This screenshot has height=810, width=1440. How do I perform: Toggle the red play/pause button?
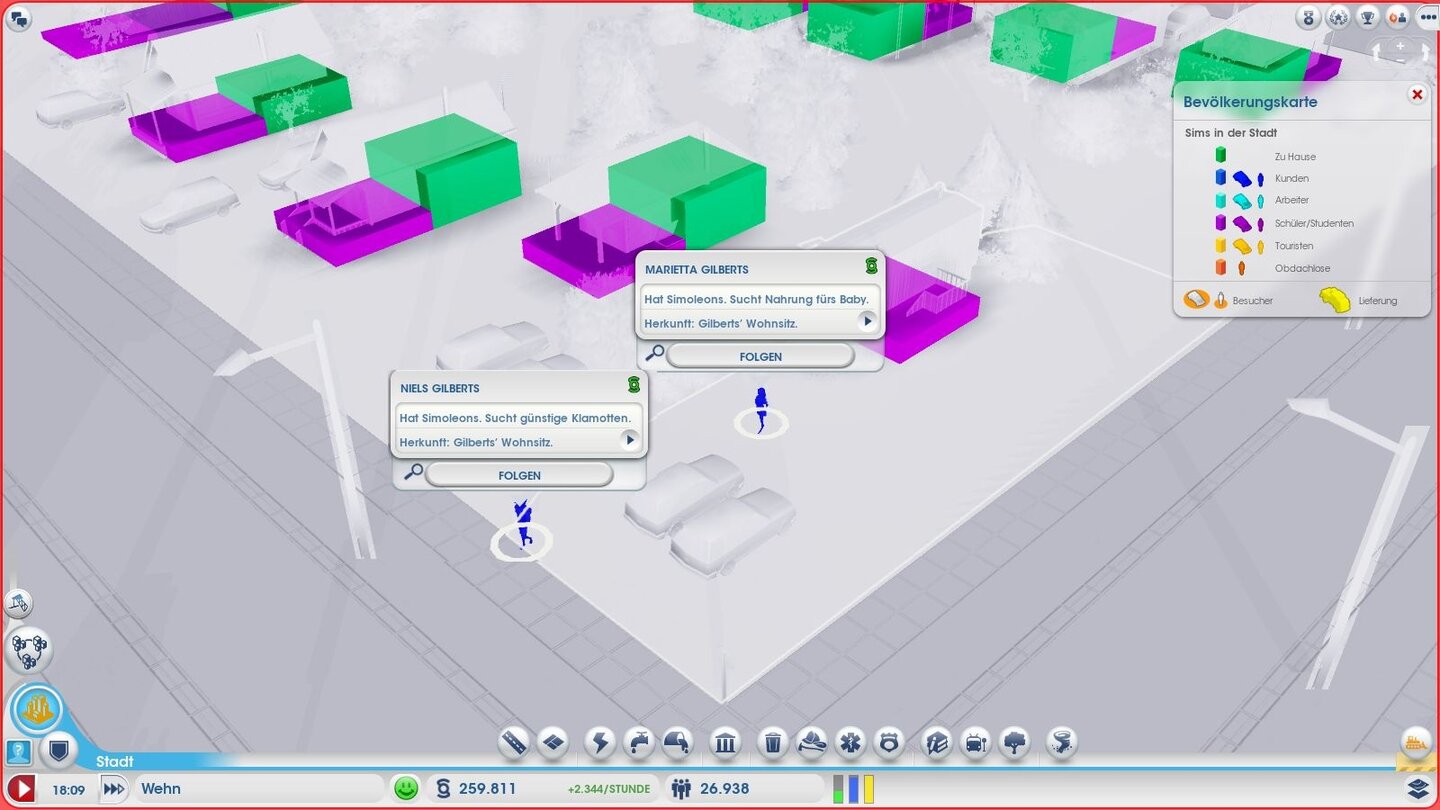[x=21, y=788]
